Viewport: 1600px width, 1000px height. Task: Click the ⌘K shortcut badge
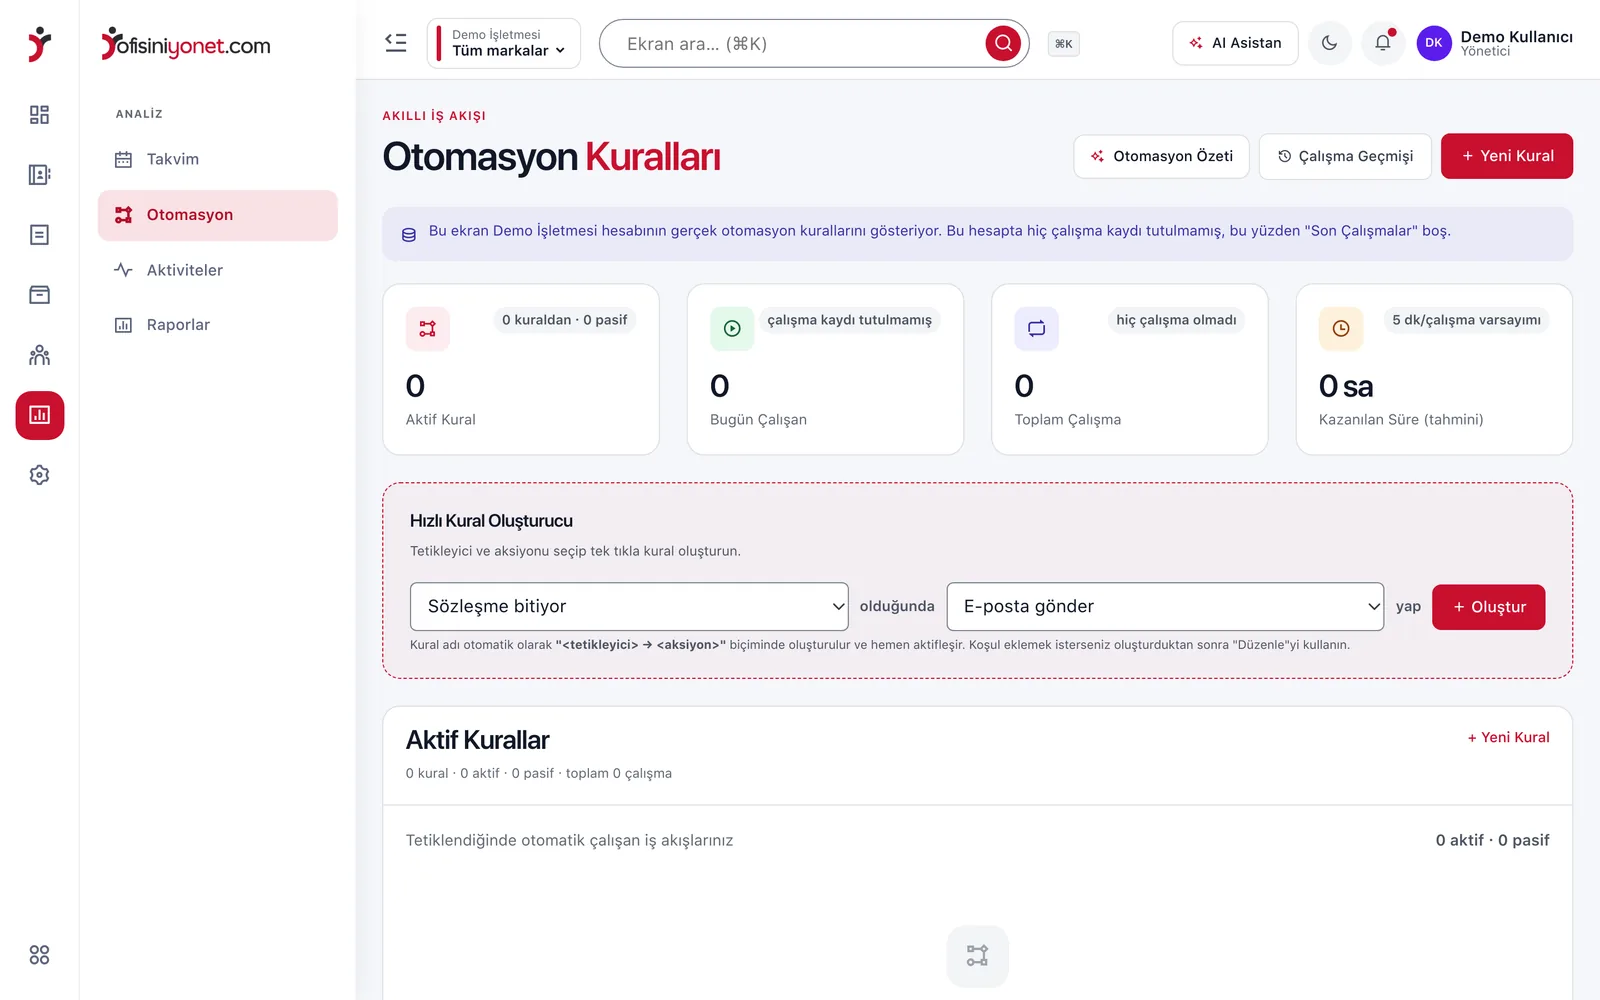[x=1063, y=44]
